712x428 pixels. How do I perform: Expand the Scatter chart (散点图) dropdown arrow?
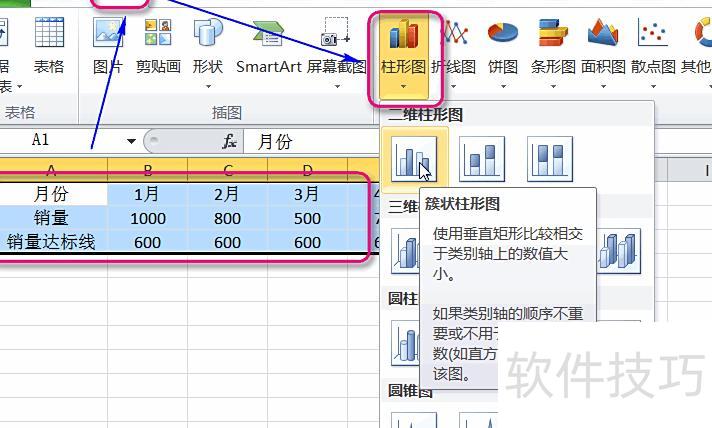653,86
